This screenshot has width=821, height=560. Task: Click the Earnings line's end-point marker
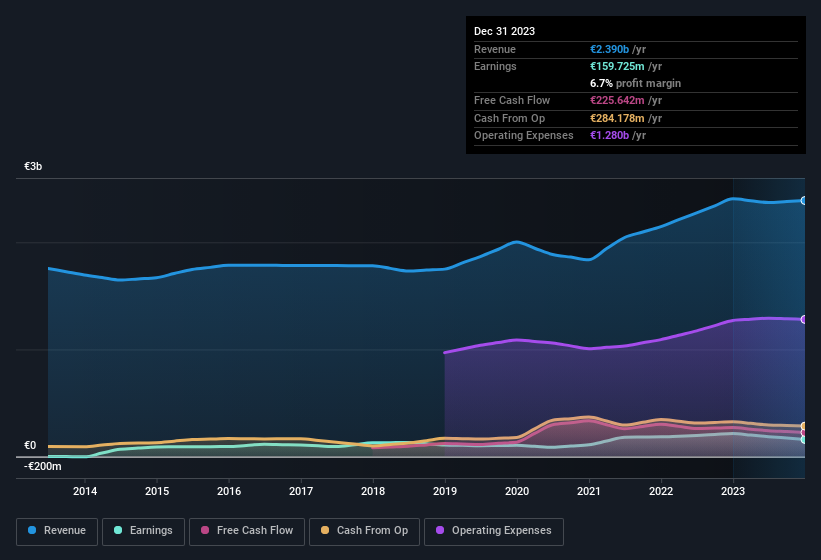803,440
